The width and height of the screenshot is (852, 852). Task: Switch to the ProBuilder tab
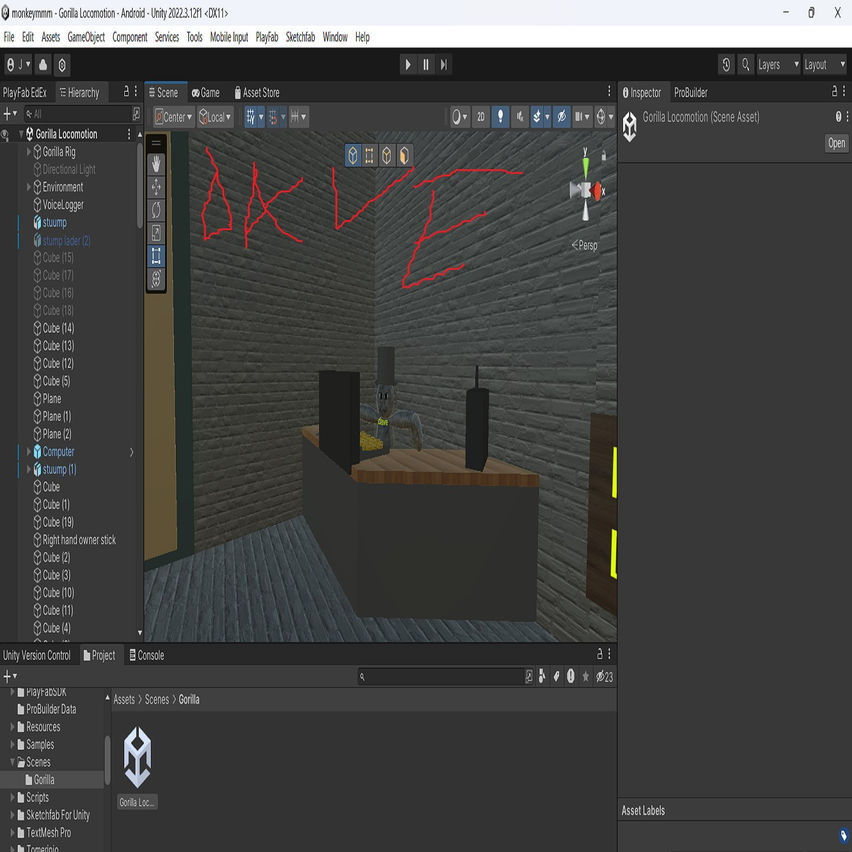[x=691, y=92]
